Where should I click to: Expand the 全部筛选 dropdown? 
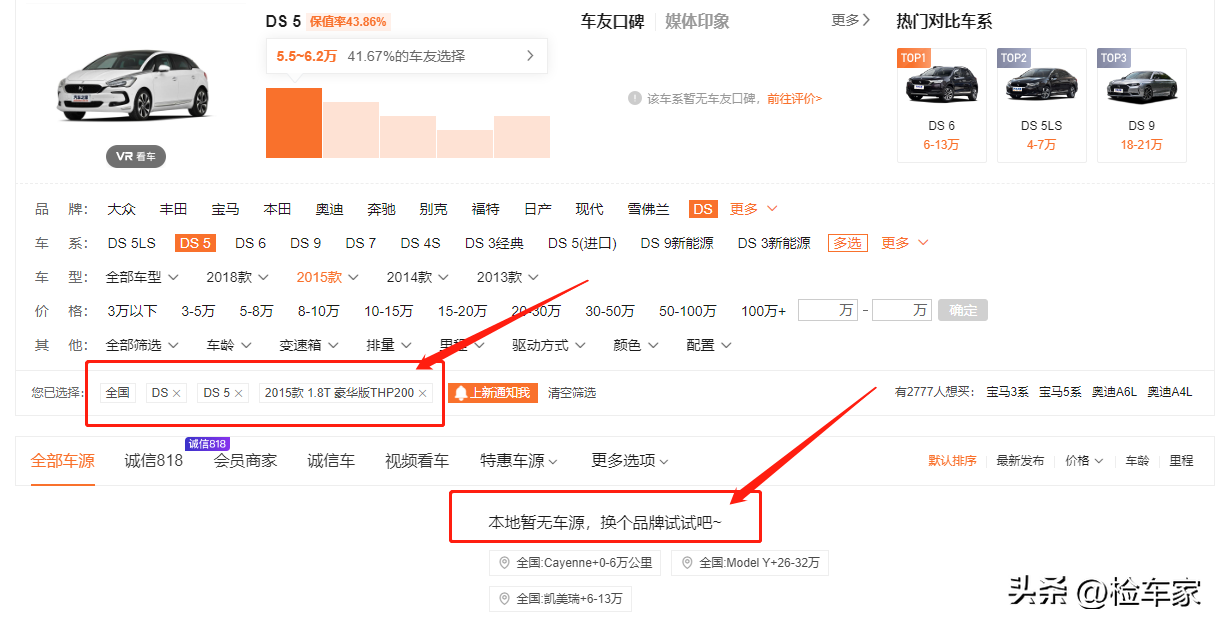coord(142,345)
